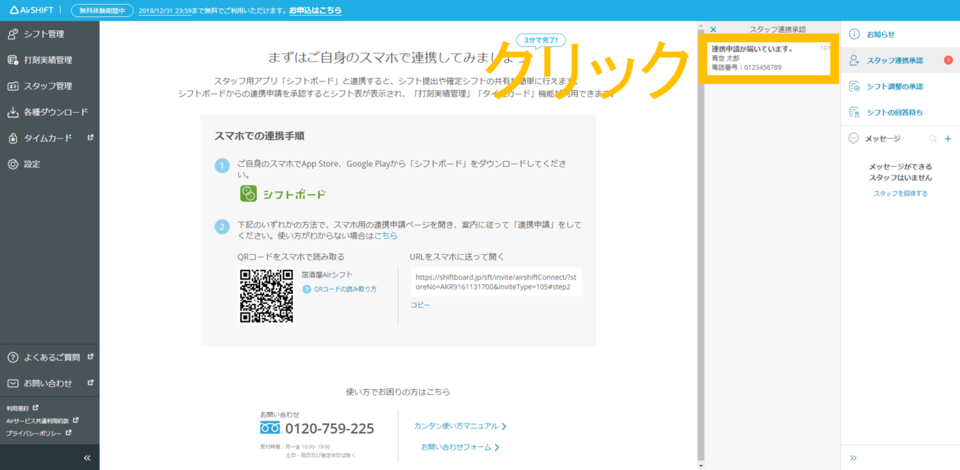
Task: Click the 設定 gear icon
Action: point(13,164)
